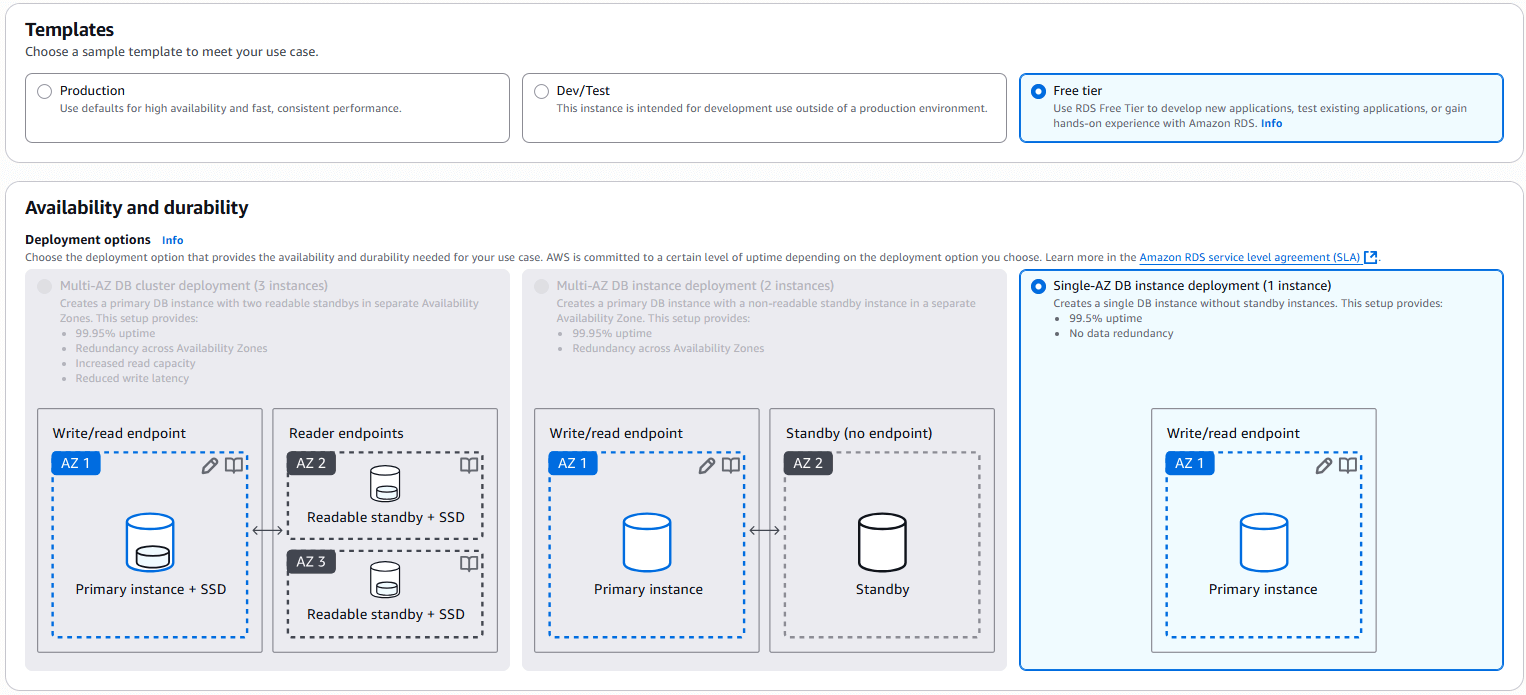This screenshot has width=1526, height=695.
Task: Click the Info link in the Free tier description
Action: (x=1270, y=122)
